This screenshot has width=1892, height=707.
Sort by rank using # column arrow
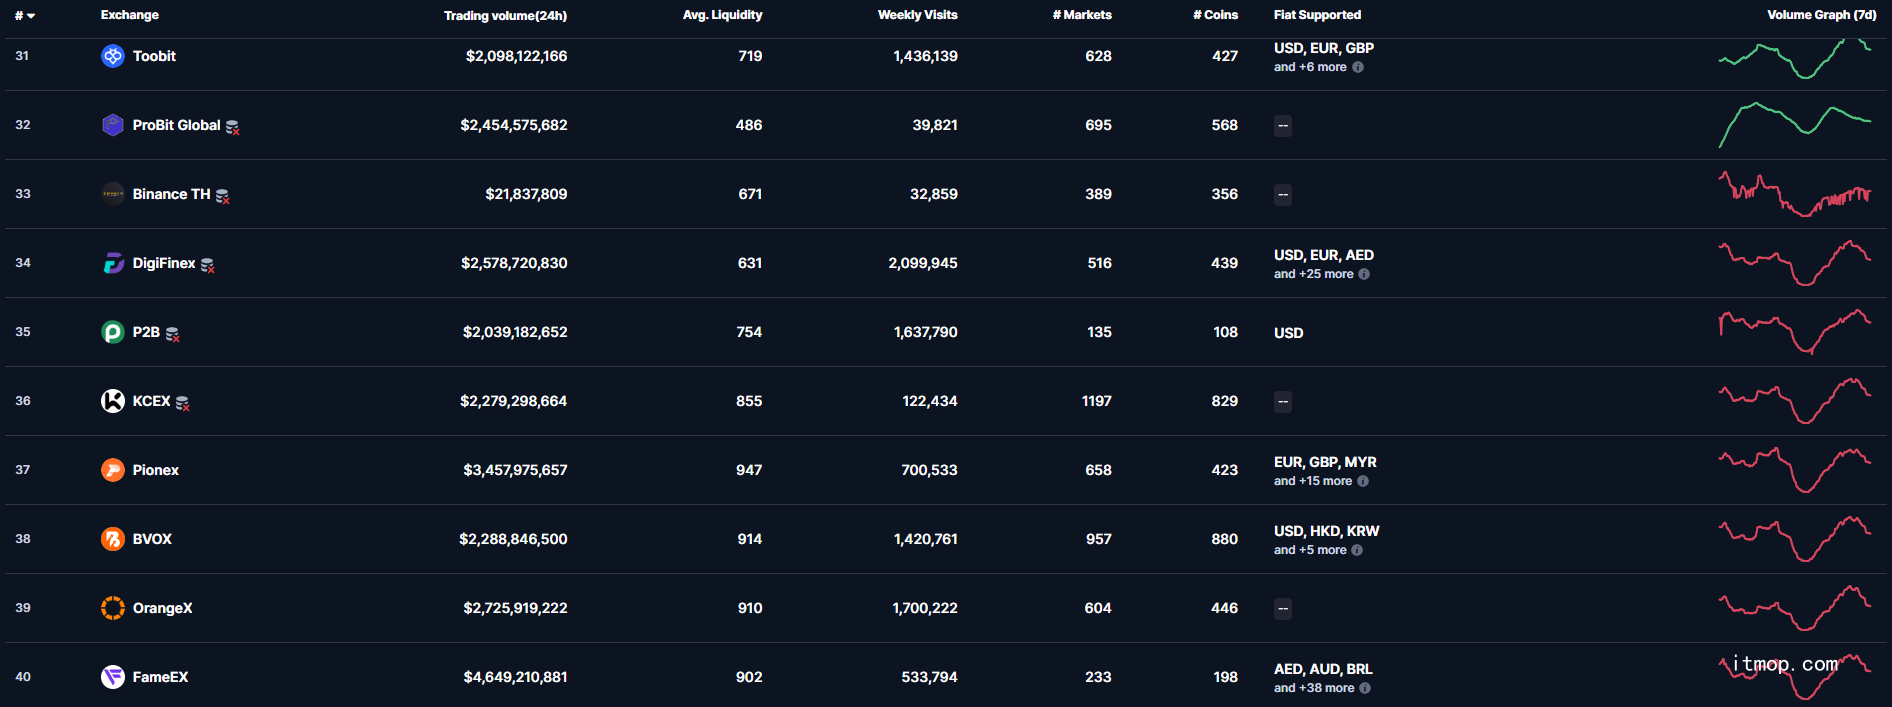25,15
